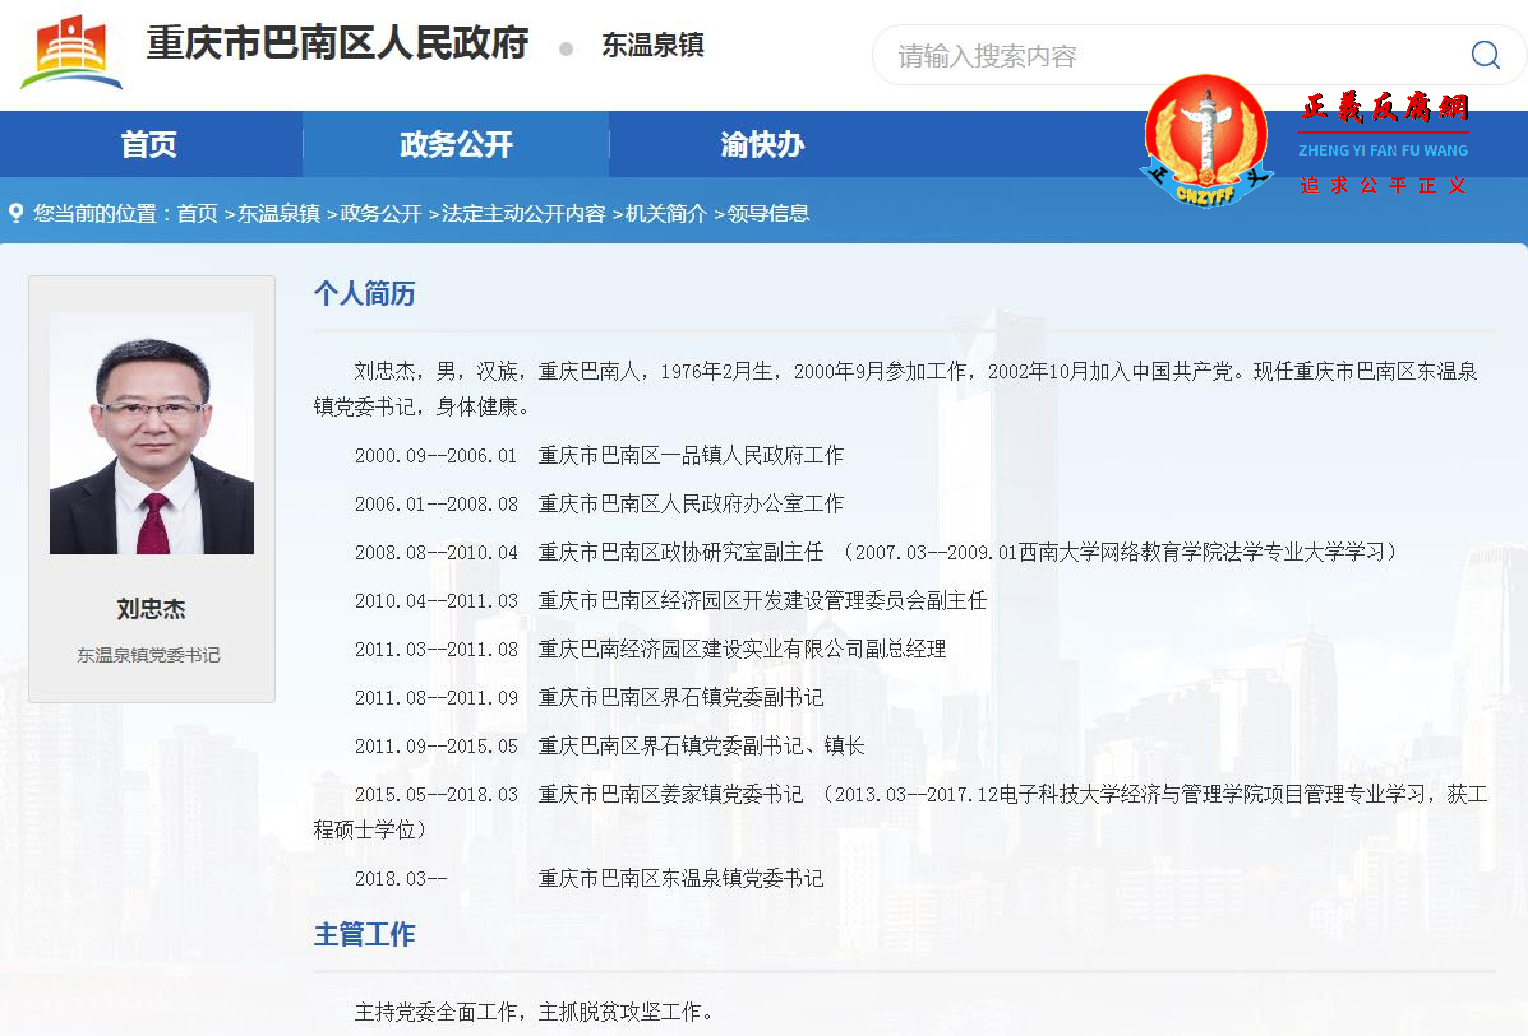
Task: Open 法定主动公开内容 from the breadcrumb
Action: [x=523, y=213]
